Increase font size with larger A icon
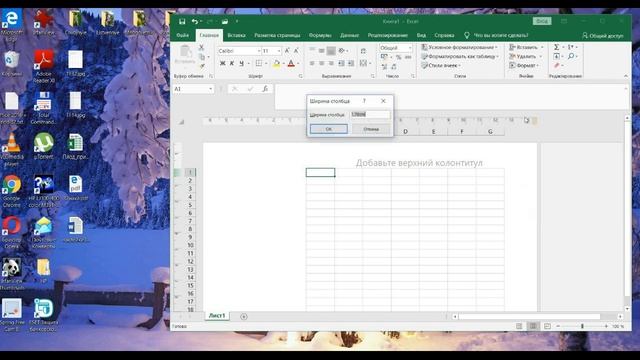The height and width of the screenshot is (360, 640). [287, 51]
